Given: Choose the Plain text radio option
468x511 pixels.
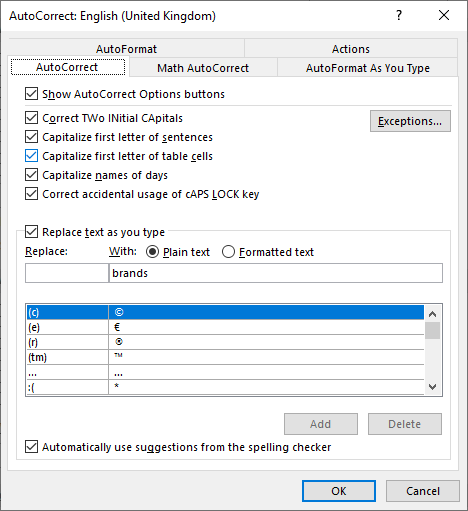Looking at the screenshot, I should [152, 252].
